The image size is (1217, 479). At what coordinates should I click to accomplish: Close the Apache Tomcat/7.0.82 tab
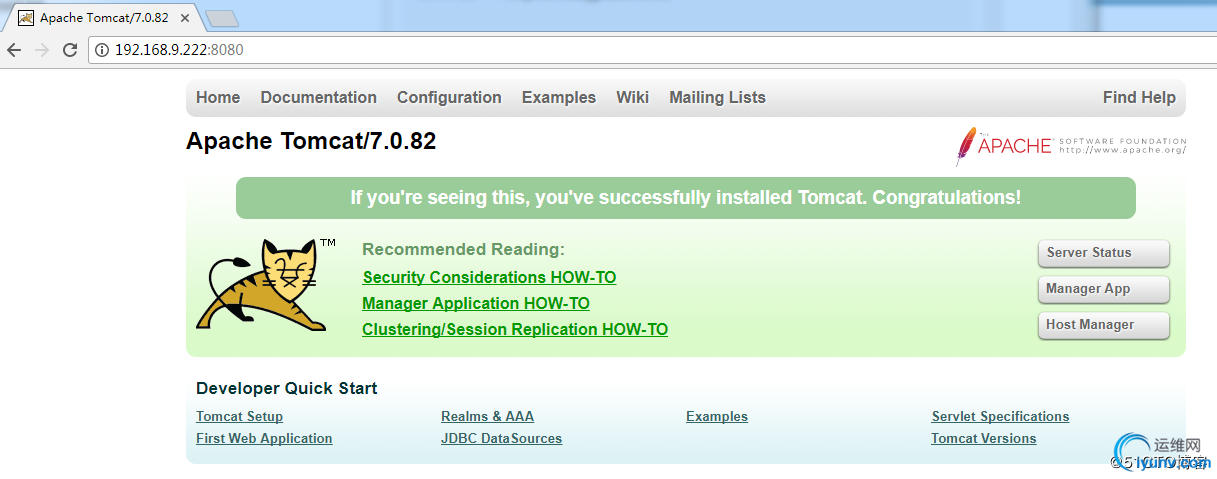coord(186,18)
